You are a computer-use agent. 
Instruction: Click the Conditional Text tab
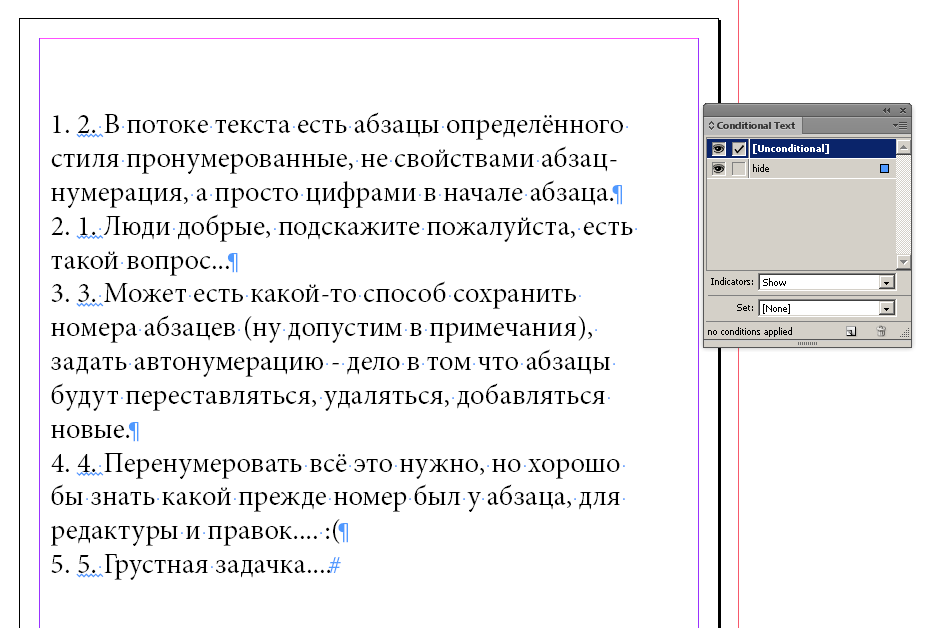tap(755, 125)
